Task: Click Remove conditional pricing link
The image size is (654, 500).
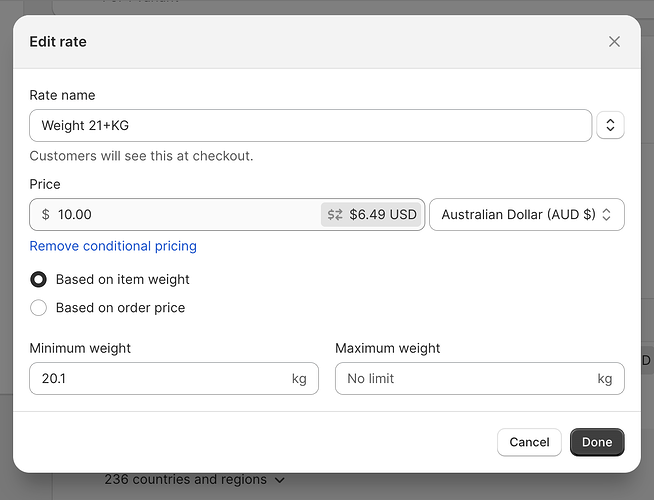Action: (x=113, y=246)
